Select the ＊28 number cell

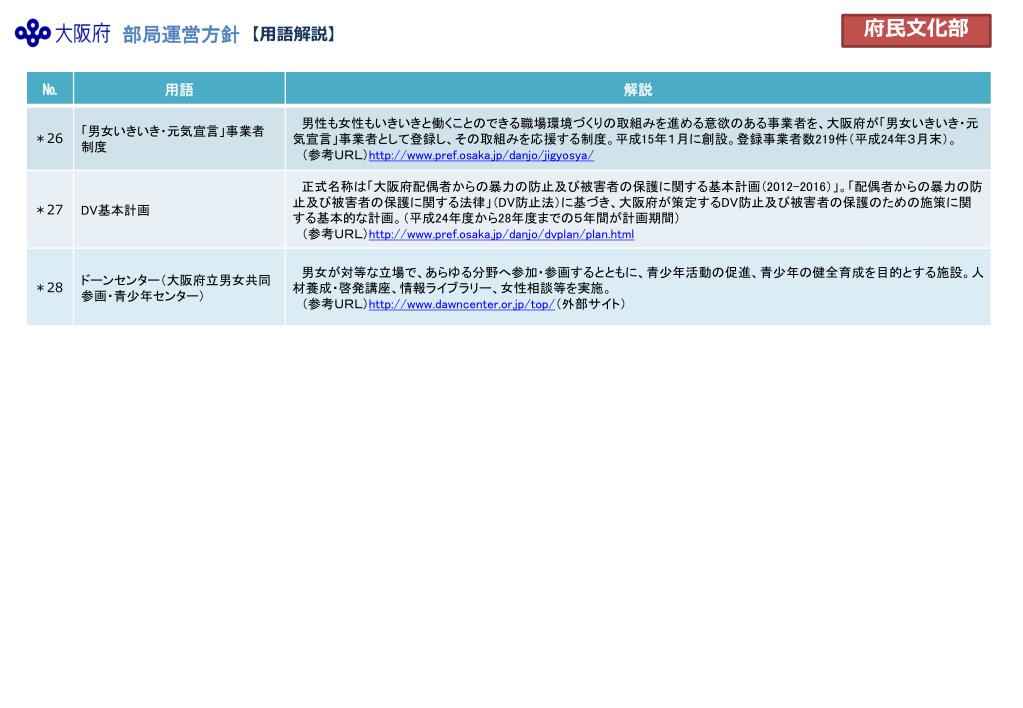pyautogui.click(x=50, y=287)
